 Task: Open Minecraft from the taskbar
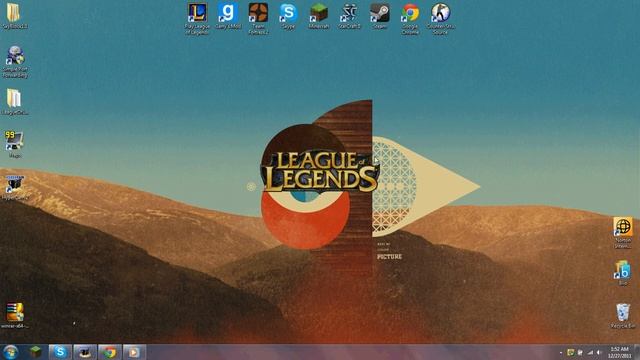click(36, 352)
